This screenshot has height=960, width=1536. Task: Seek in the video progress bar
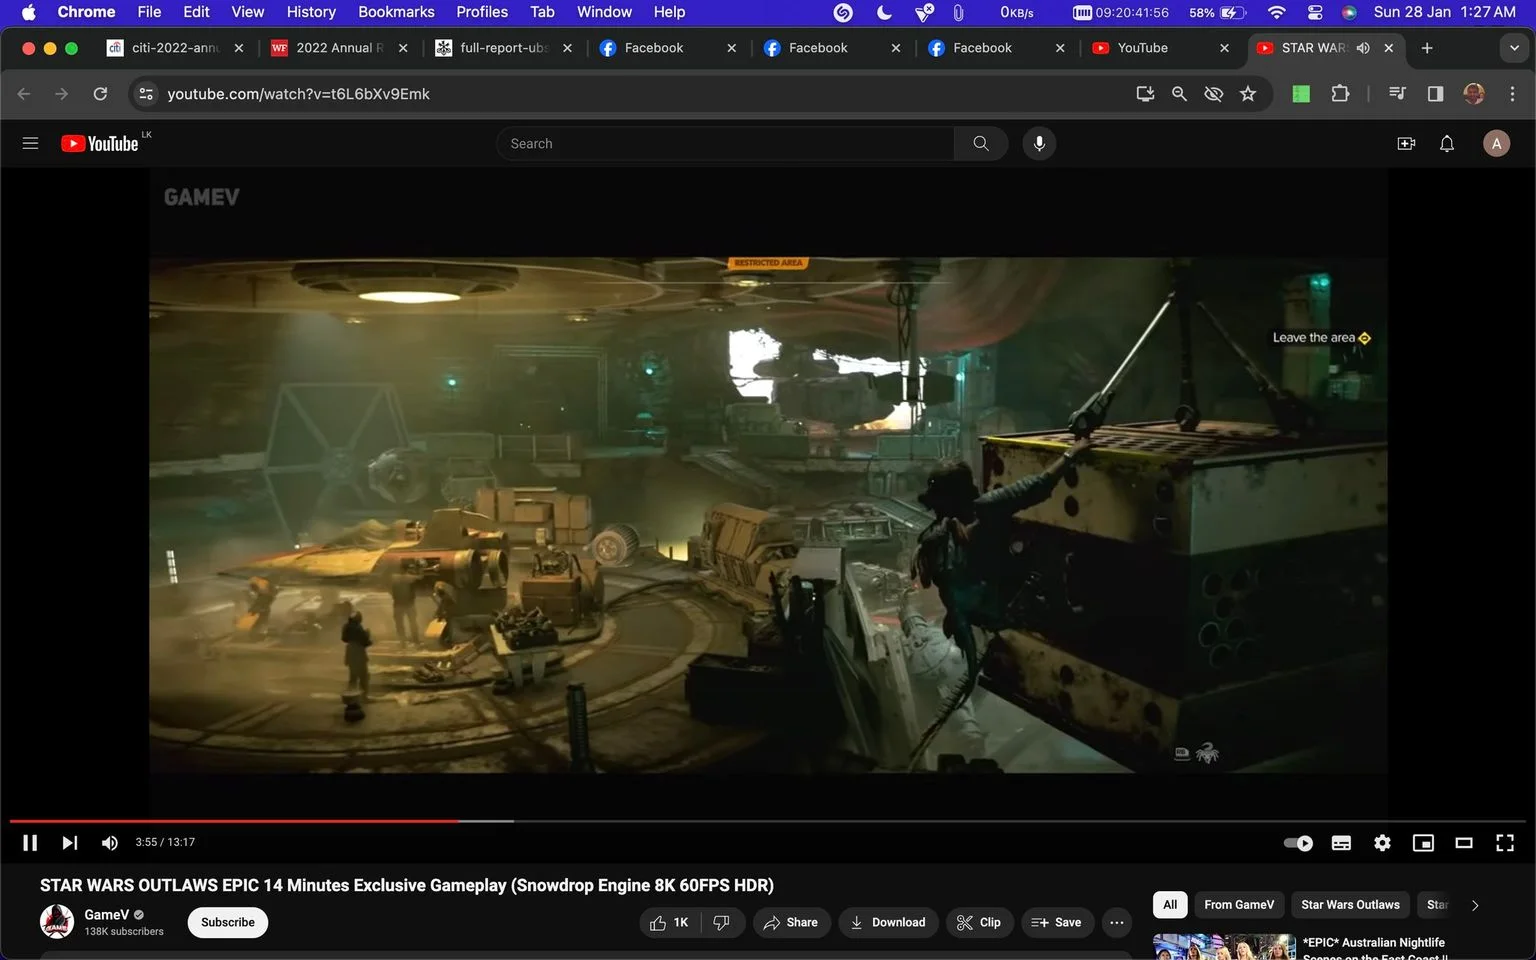pos(768,821)
